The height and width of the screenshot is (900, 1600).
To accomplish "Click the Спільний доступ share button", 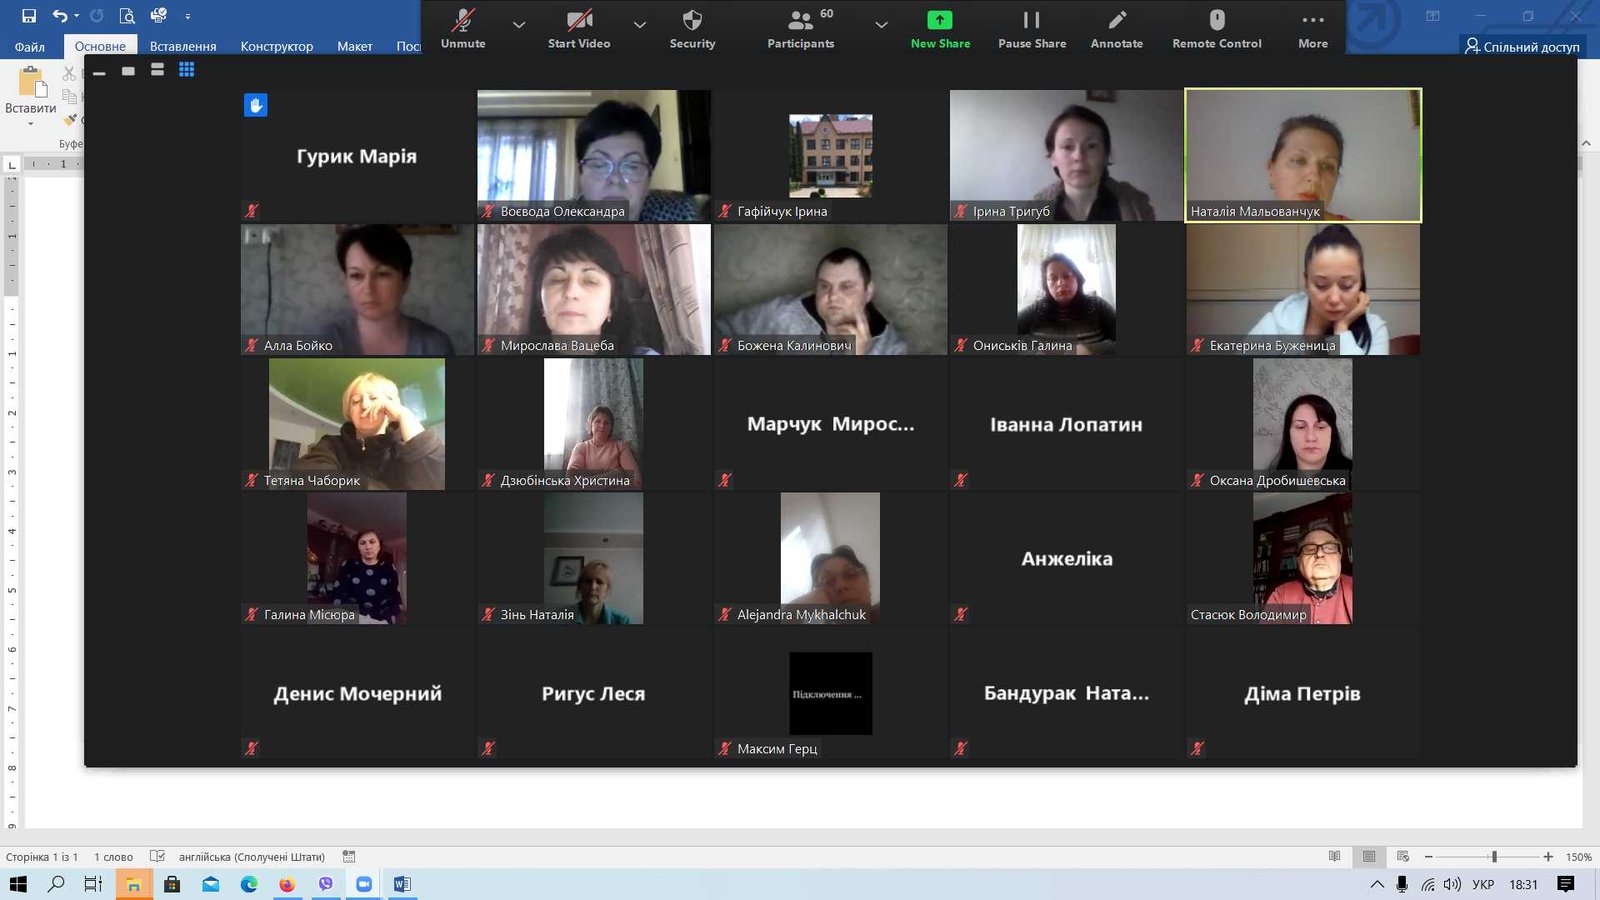I will click(x=1522, y=46).
